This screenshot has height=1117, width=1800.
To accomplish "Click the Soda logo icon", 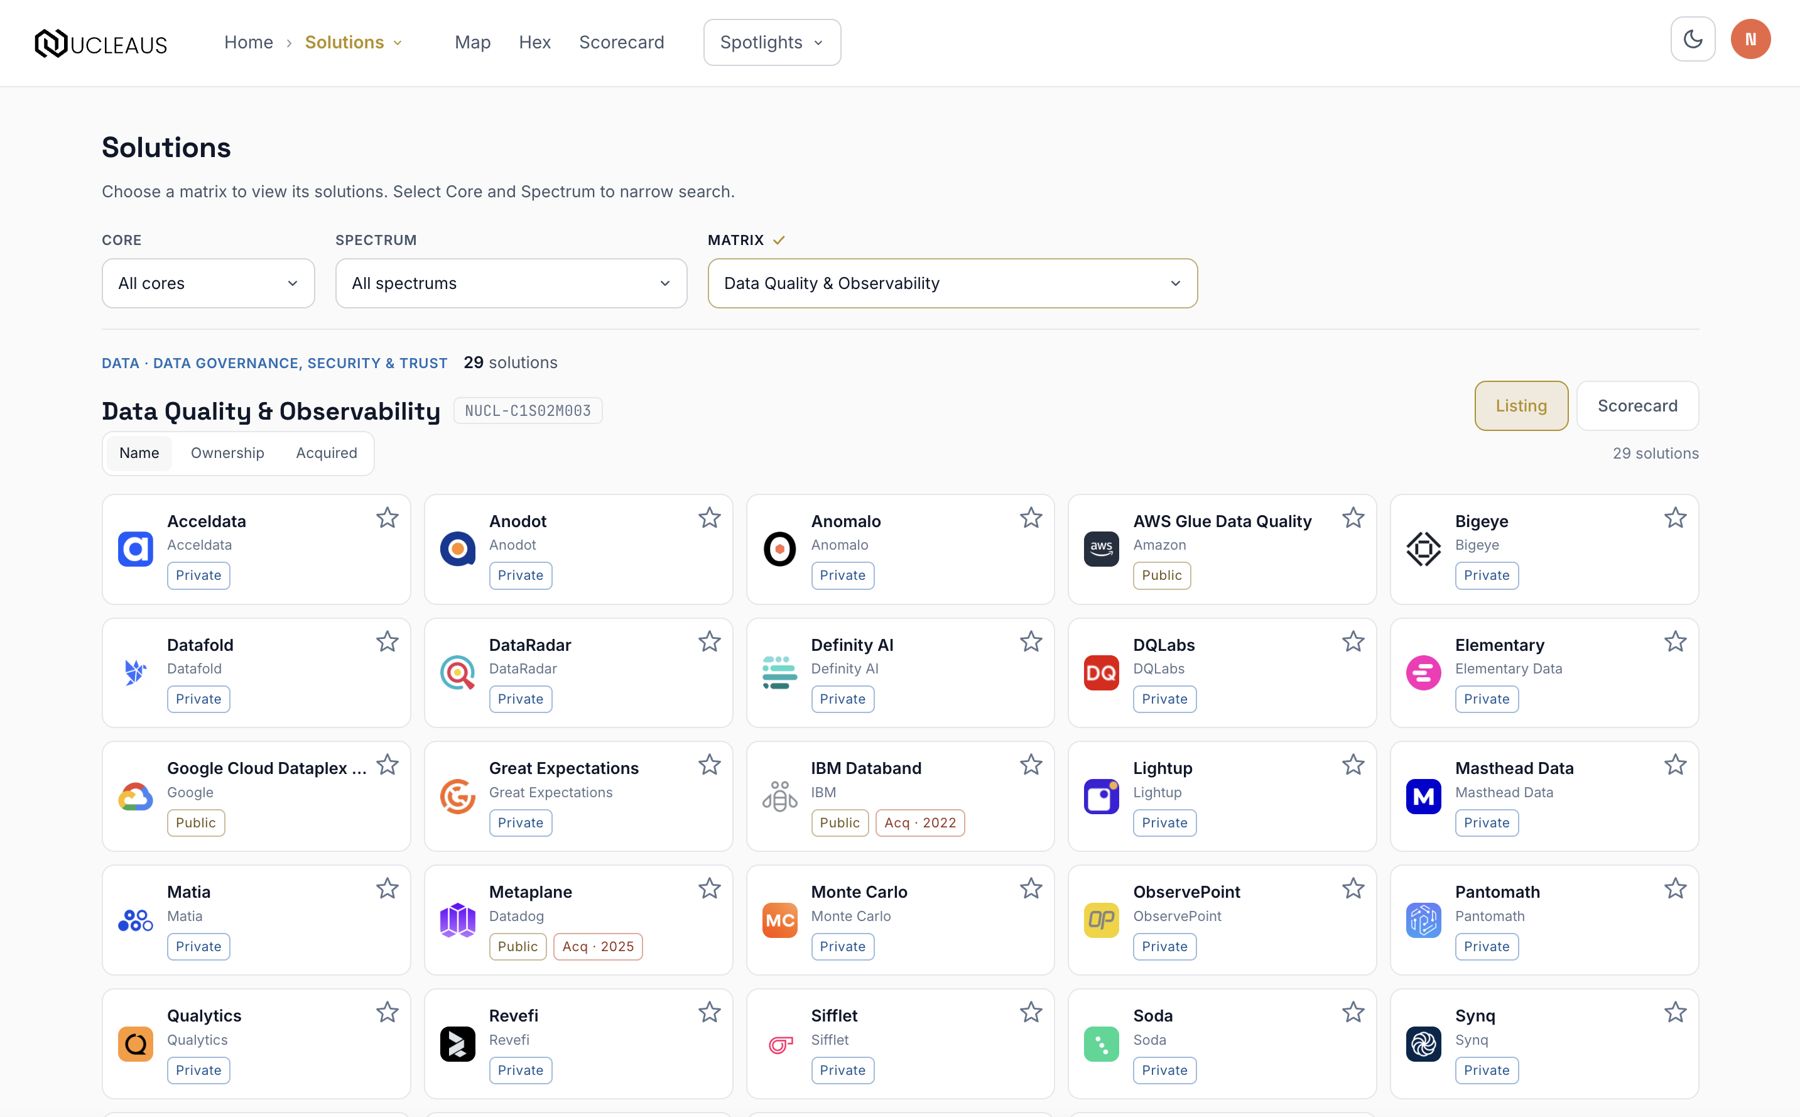I will coord(1102,1044).
